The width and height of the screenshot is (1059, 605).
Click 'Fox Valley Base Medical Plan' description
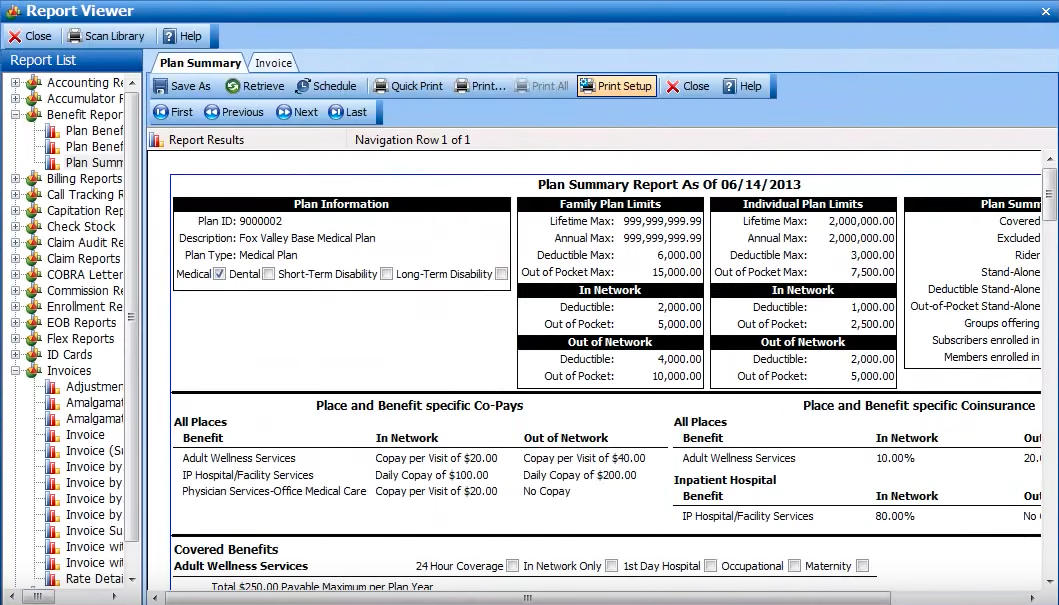[307, 238]
